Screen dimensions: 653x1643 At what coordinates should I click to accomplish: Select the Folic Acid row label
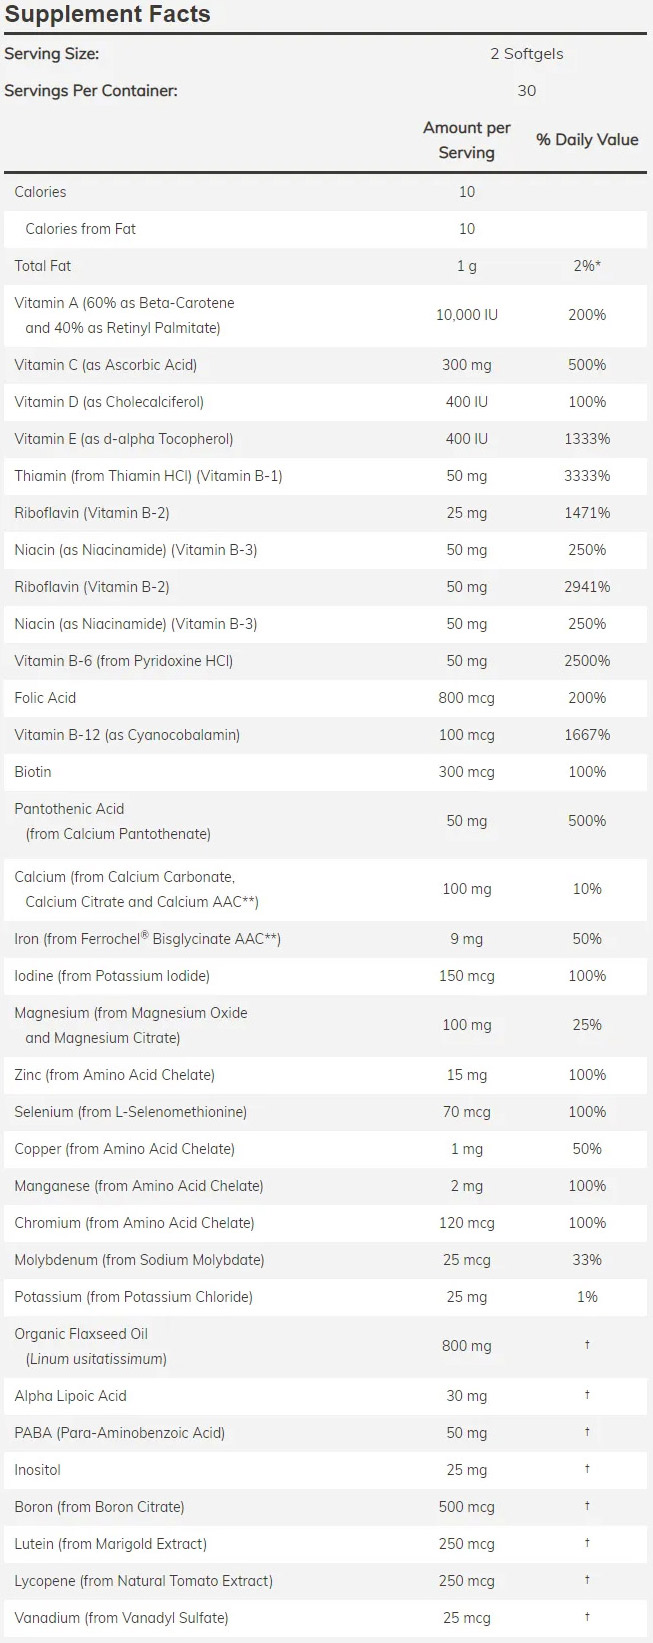pos(45,698)
